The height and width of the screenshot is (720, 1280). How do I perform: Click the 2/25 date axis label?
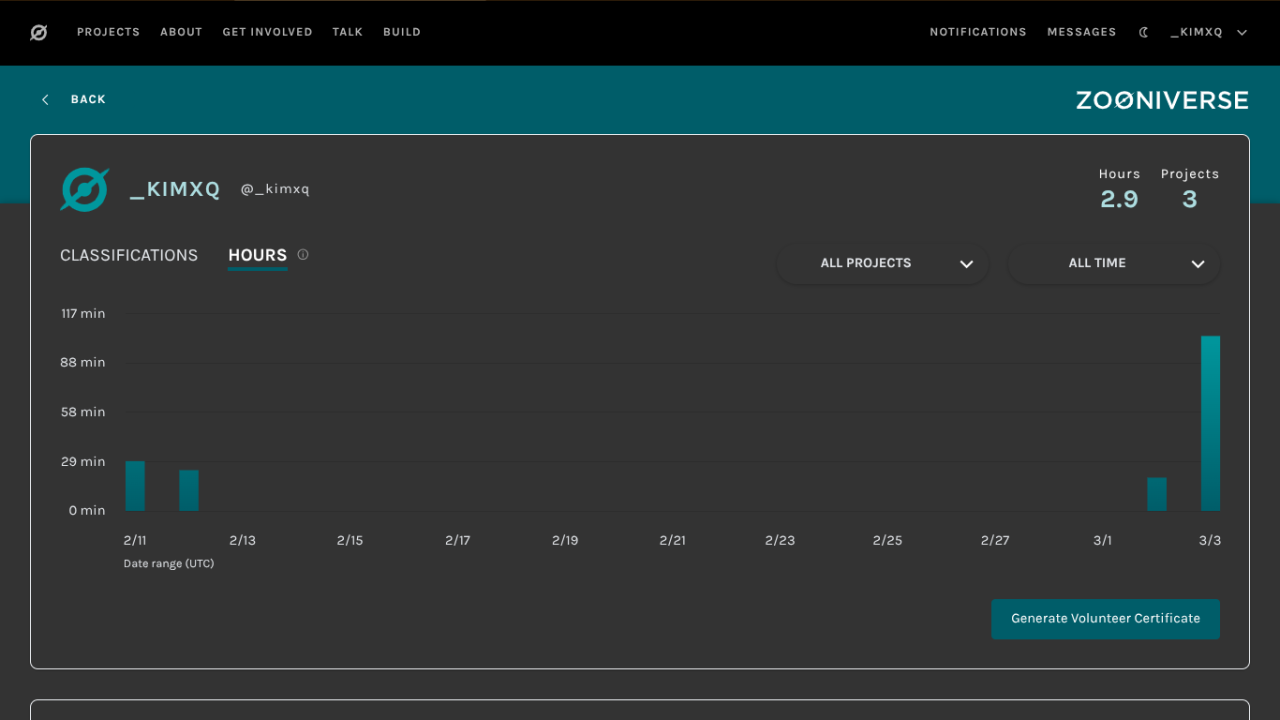(888, 541)
